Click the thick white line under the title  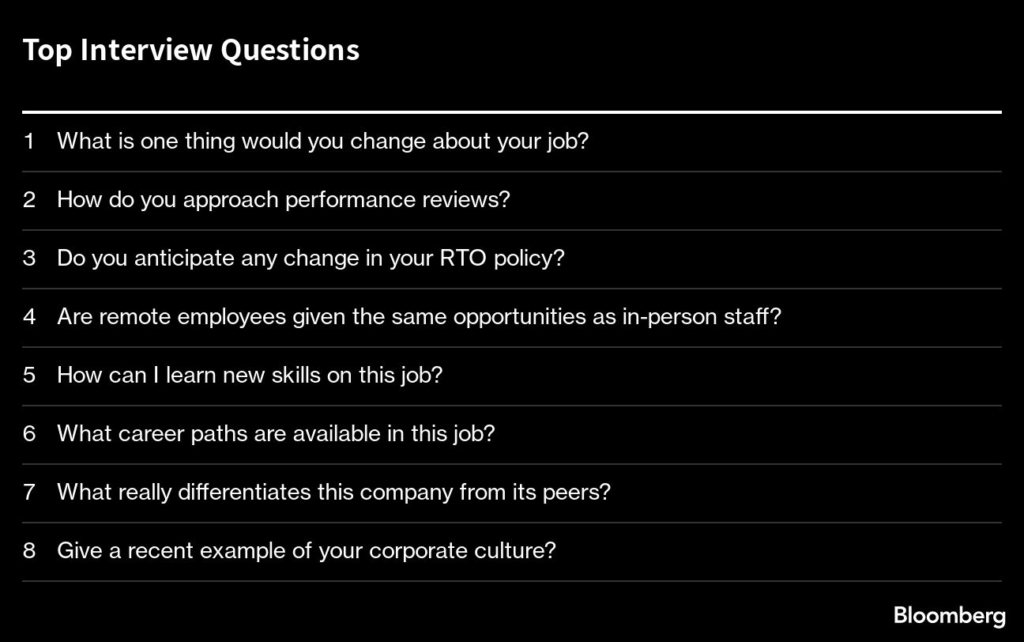[x=511, y=112]
